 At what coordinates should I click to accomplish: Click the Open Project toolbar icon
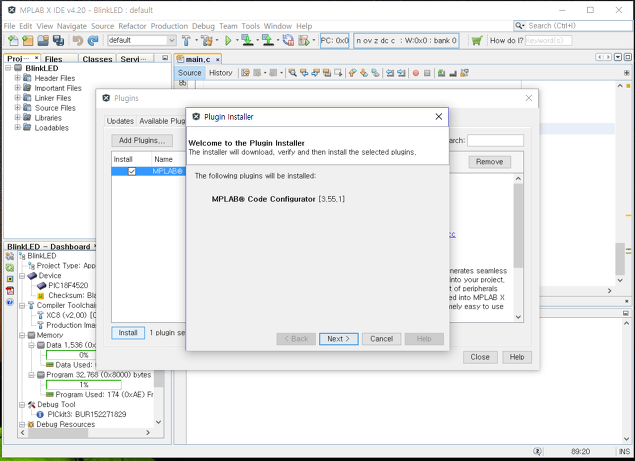[x=43, y=41]
